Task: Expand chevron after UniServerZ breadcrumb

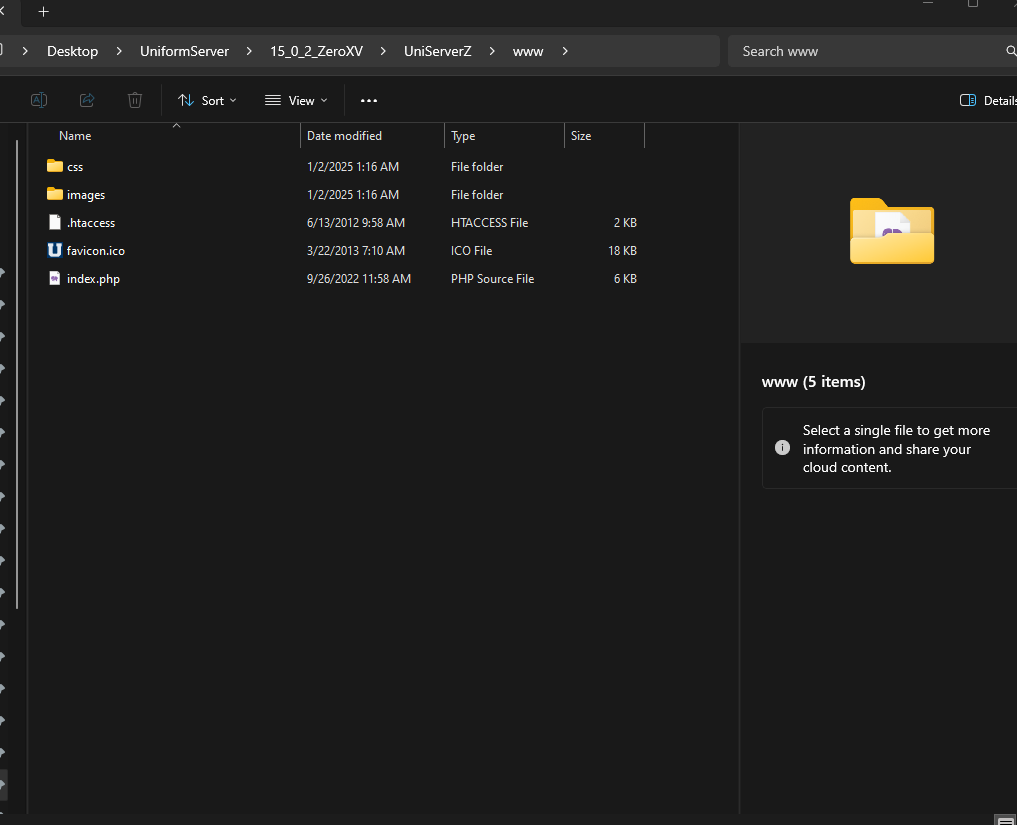Action: (x=492, y=51)
